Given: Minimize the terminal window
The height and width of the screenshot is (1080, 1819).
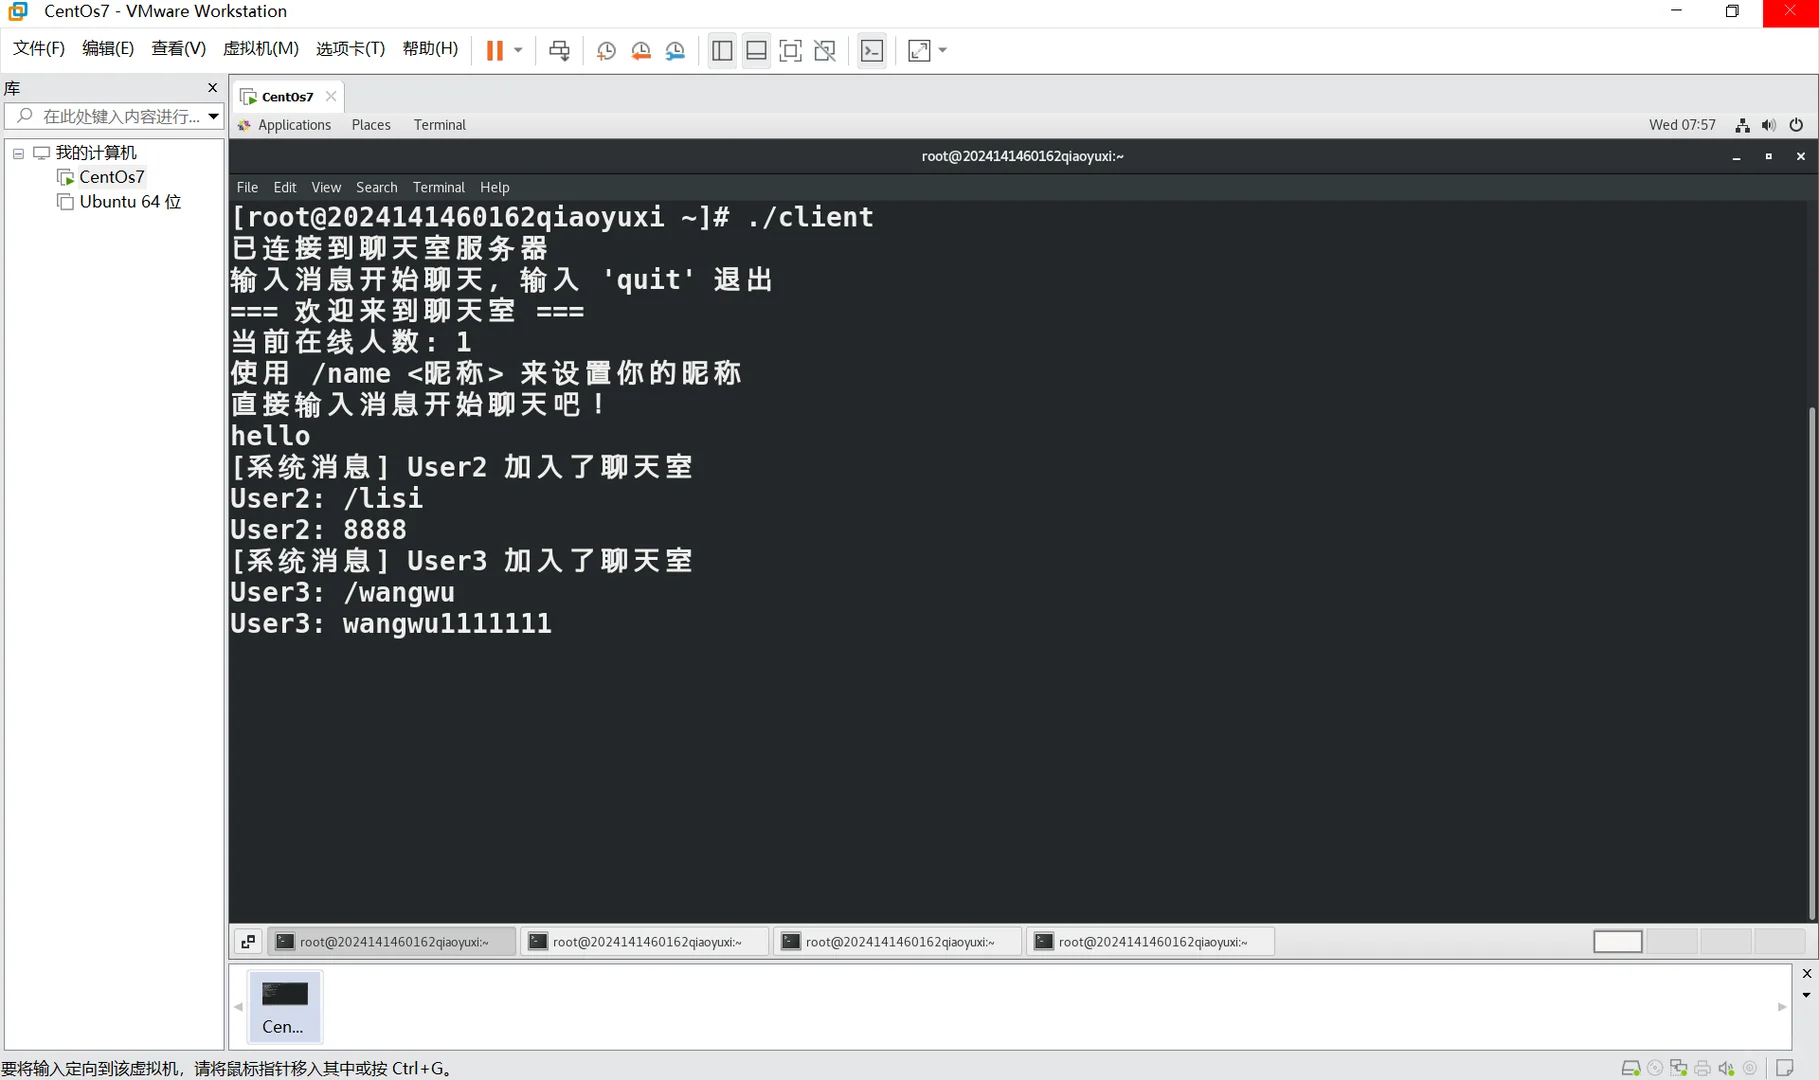Looking at the screenshot, I should coord(1736,157).
